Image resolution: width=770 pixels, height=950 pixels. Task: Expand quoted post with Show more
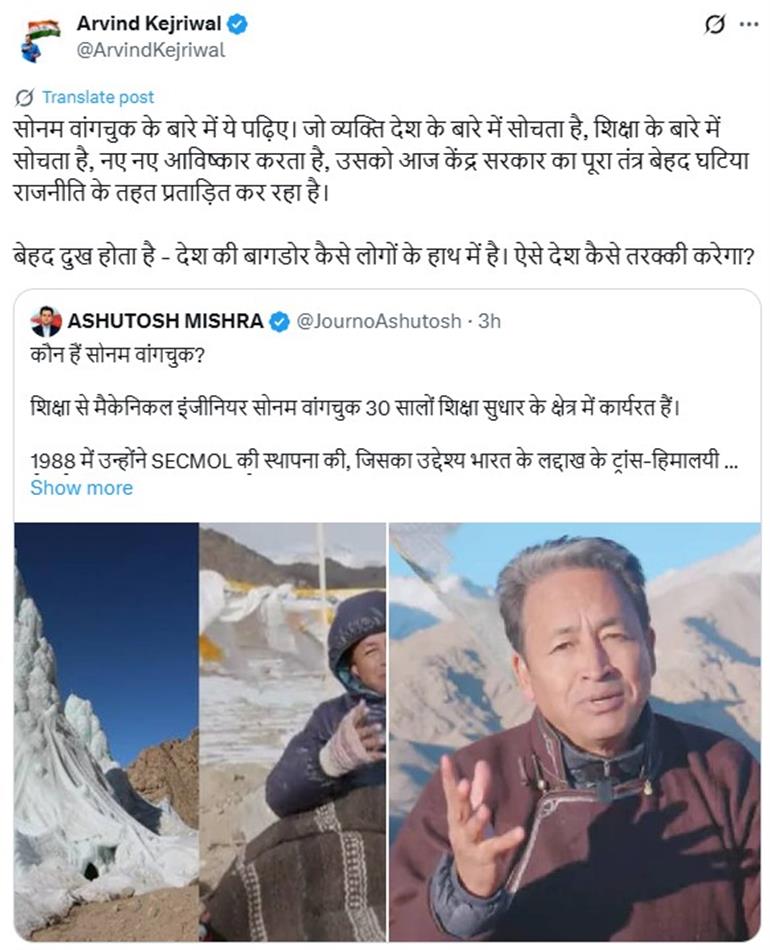click(81, 488)
